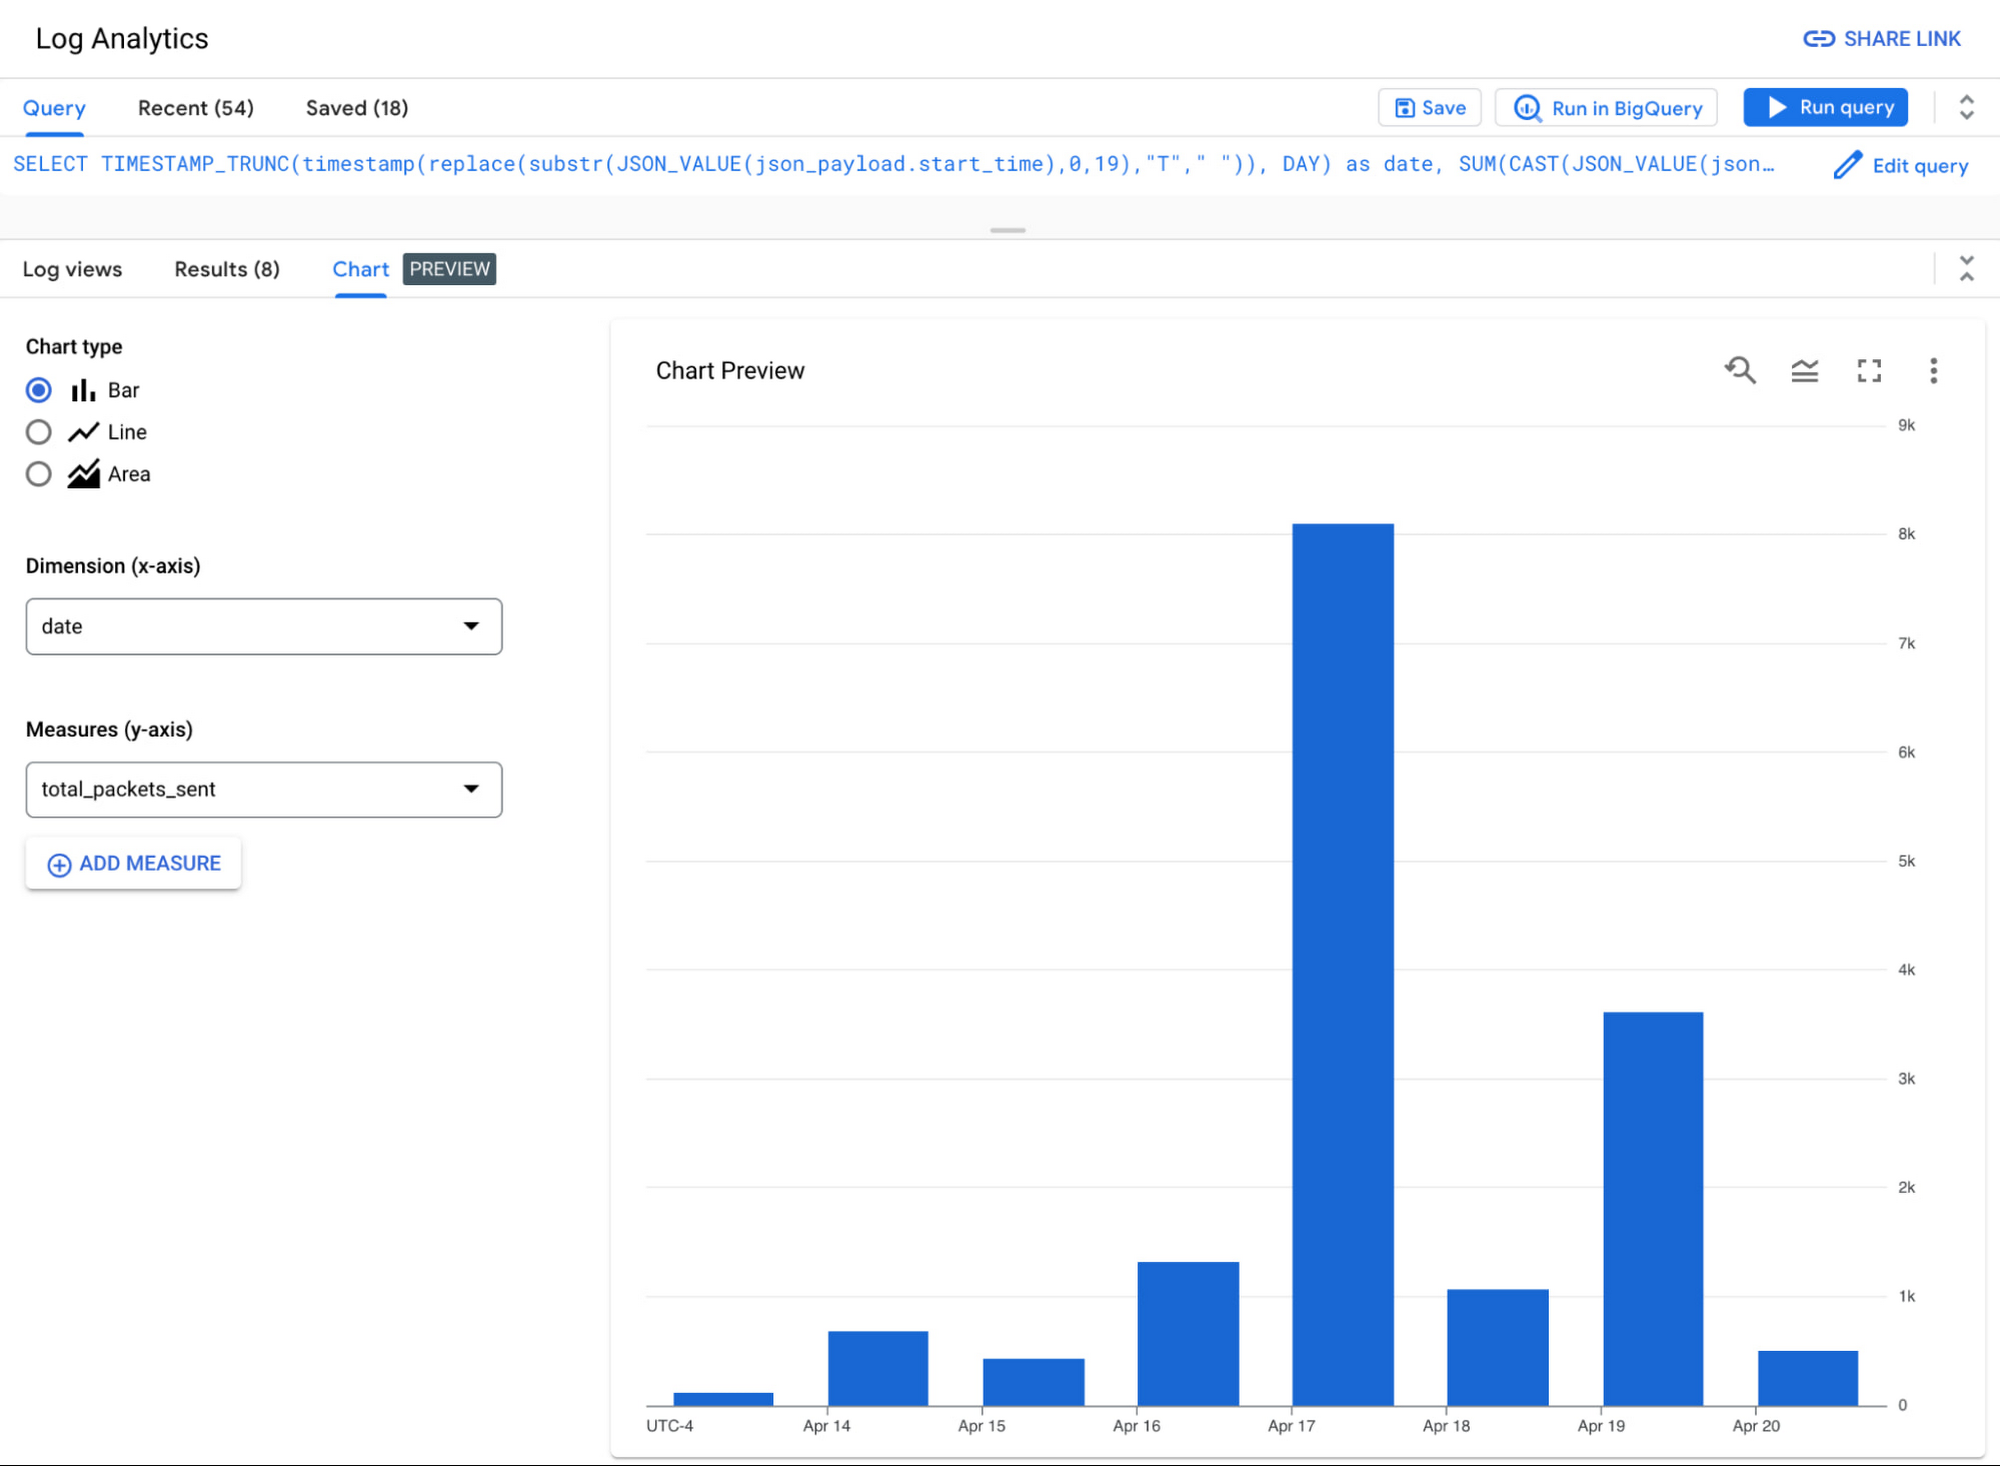Viewport: 2000px width, 1466px height.
Task: Click the Apr 17 x-axis label
Action: [x=1291, y=1426]
